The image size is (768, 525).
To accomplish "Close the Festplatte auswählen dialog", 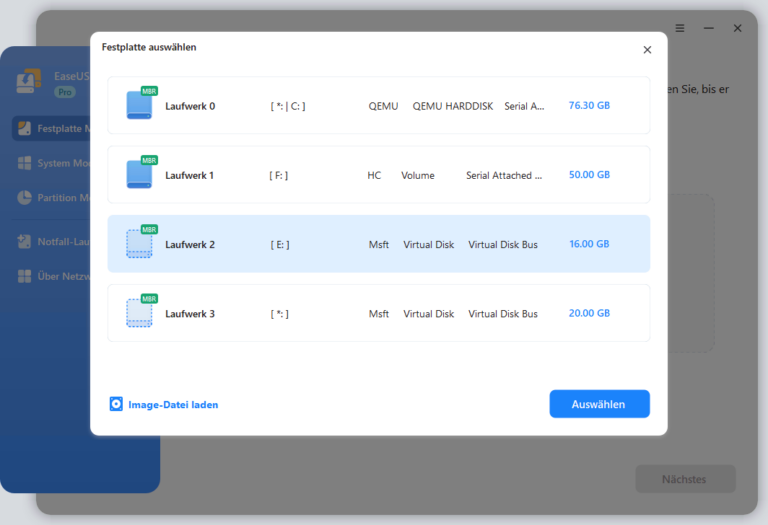I will [647, 50].
